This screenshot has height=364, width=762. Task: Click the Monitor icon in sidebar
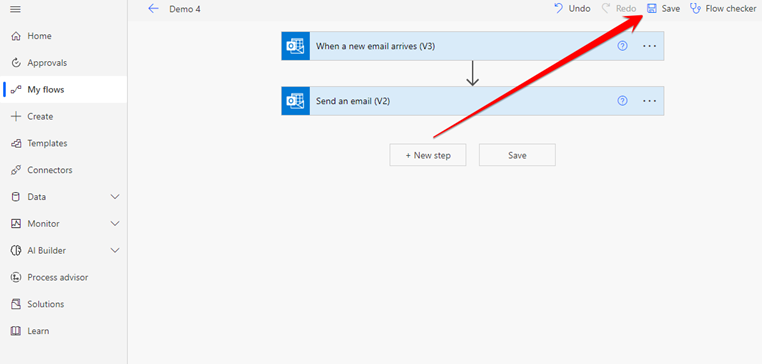[16, 224]
